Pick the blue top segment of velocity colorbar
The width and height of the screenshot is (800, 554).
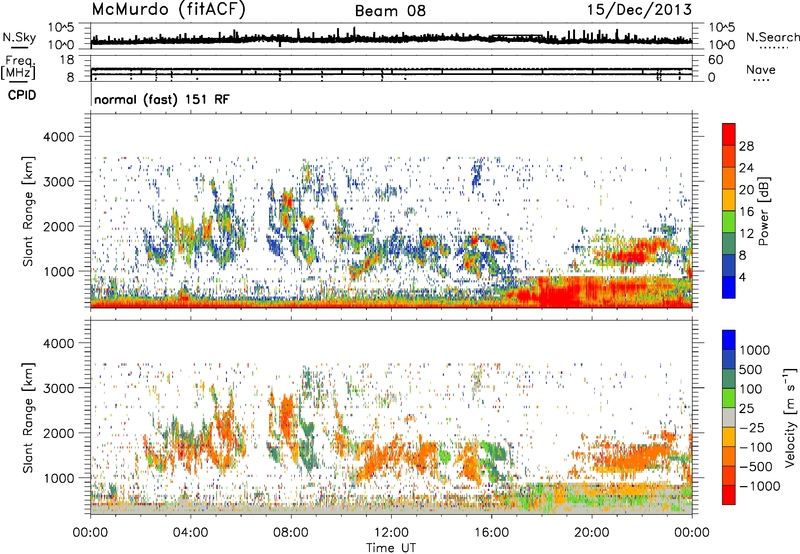click(729, 340)
